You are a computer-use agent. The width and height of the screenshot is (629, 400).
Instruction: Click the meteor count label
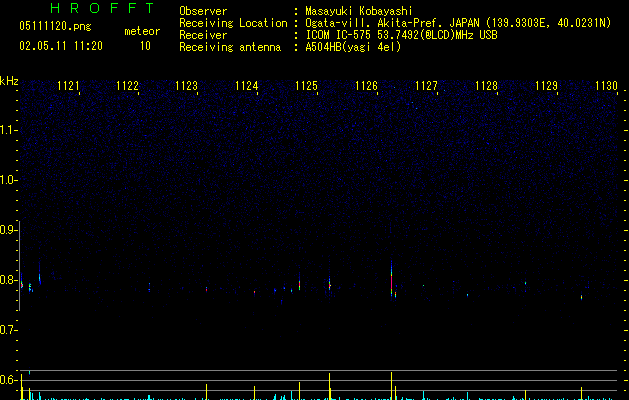(142, 31)
